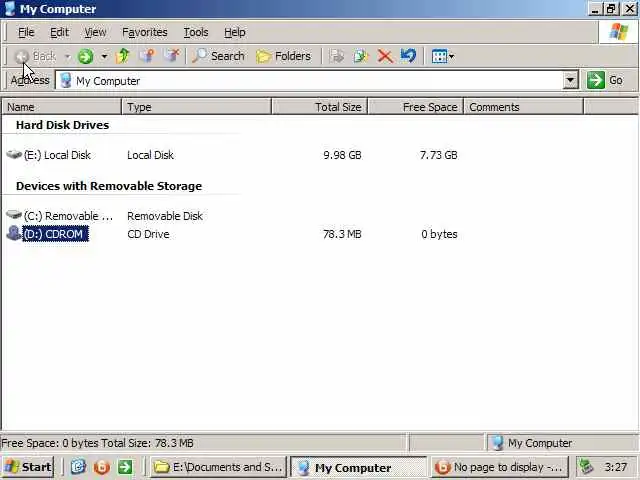The width and height of the screenshot is (640, 480).
Task: Launch blue Internet Explorer quick launch icon
Action: point(78,467)
